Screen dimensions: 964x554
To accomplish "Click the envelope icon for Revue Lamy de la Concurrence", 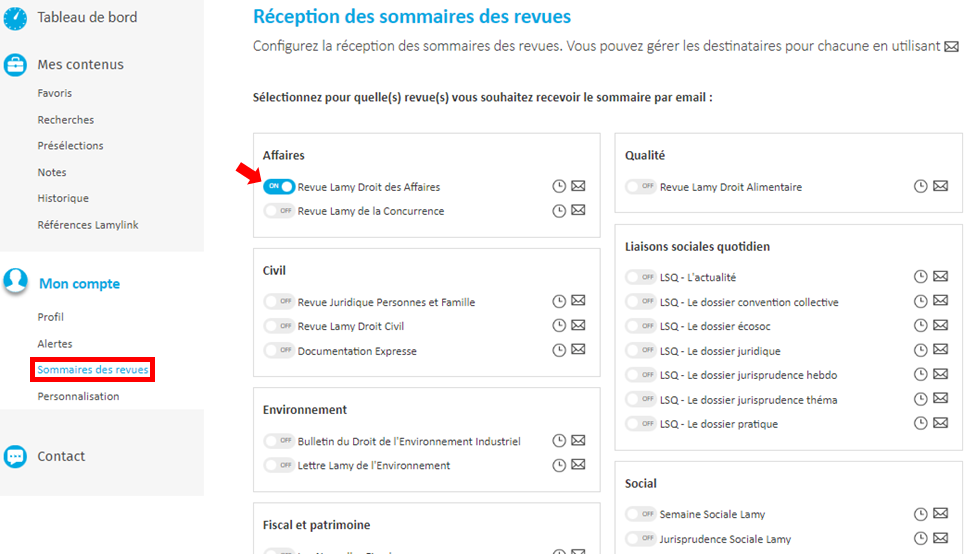I will click(578, 210).
